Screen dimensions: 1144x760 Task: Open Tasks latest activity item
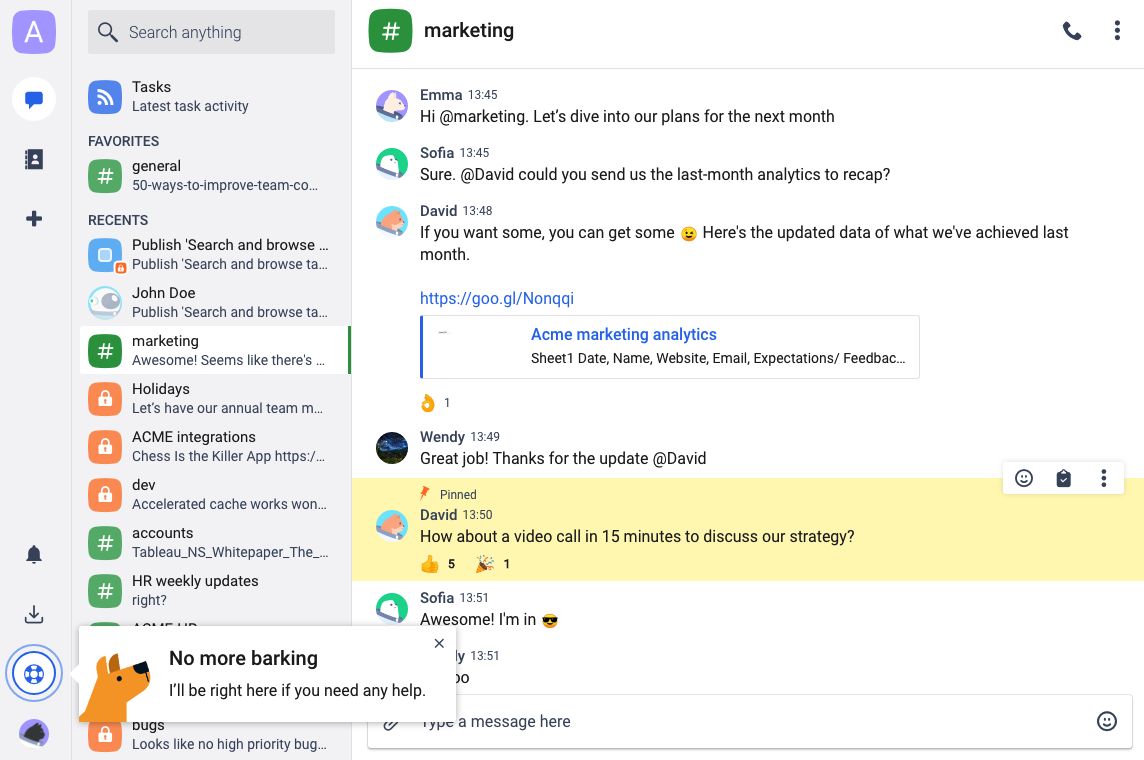[x=215, y=97]
